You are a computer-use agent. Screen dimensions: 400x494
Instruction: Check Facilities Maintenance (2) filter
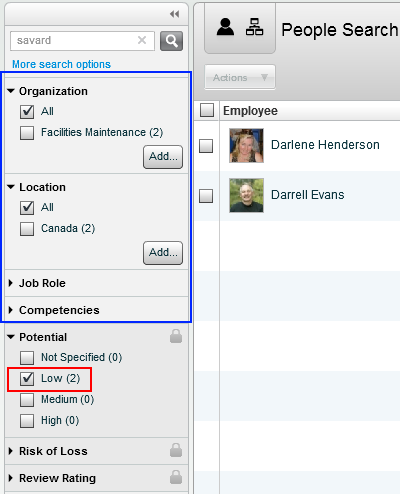(x=27, y=133)
